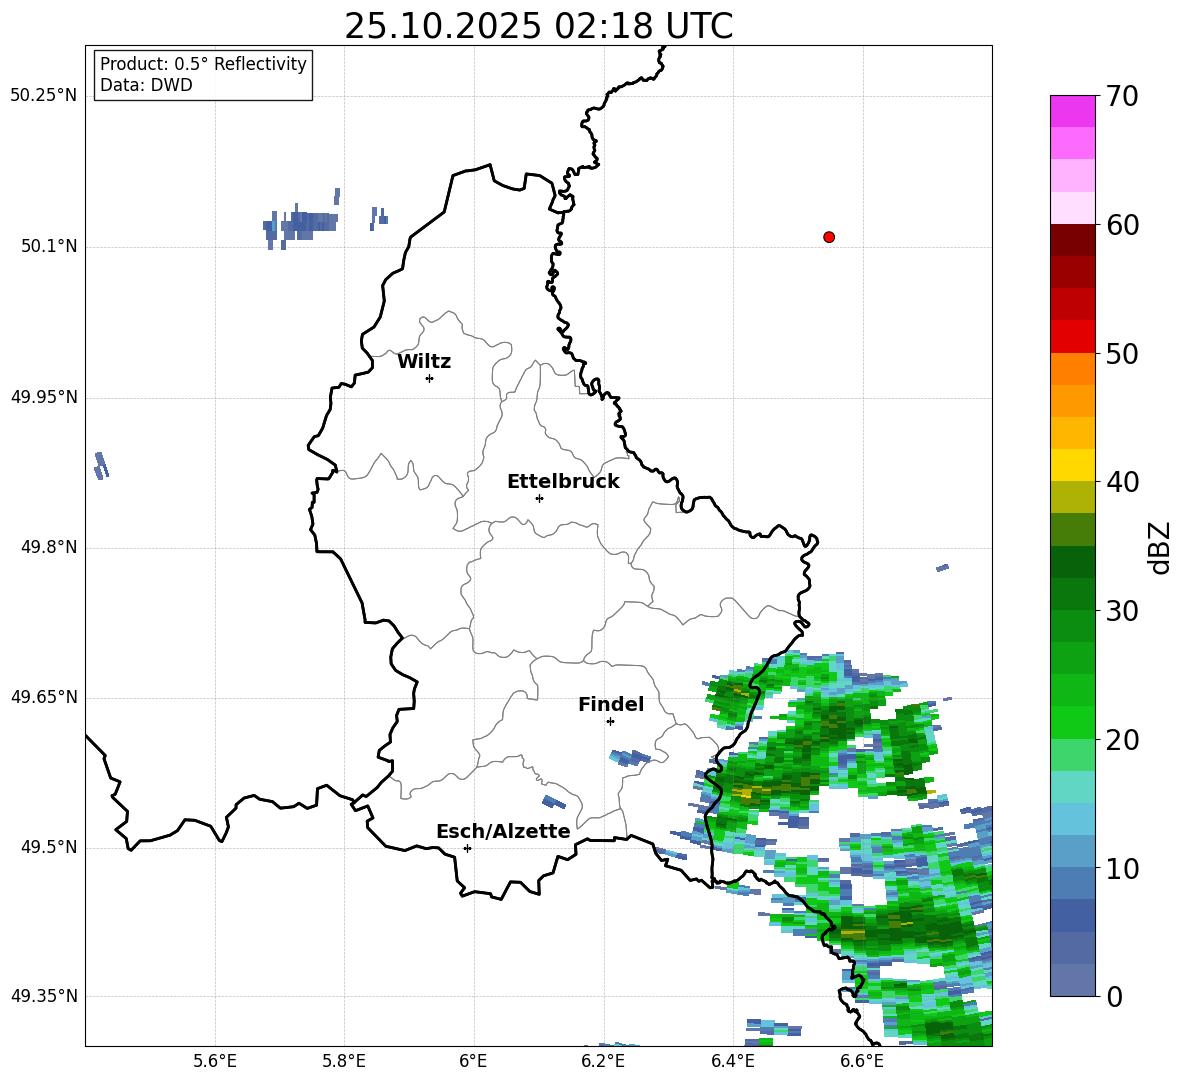The height and width of the screenshot is (1081, 1184).
Task: Click the red station marker dot
Action: [829, 237]
